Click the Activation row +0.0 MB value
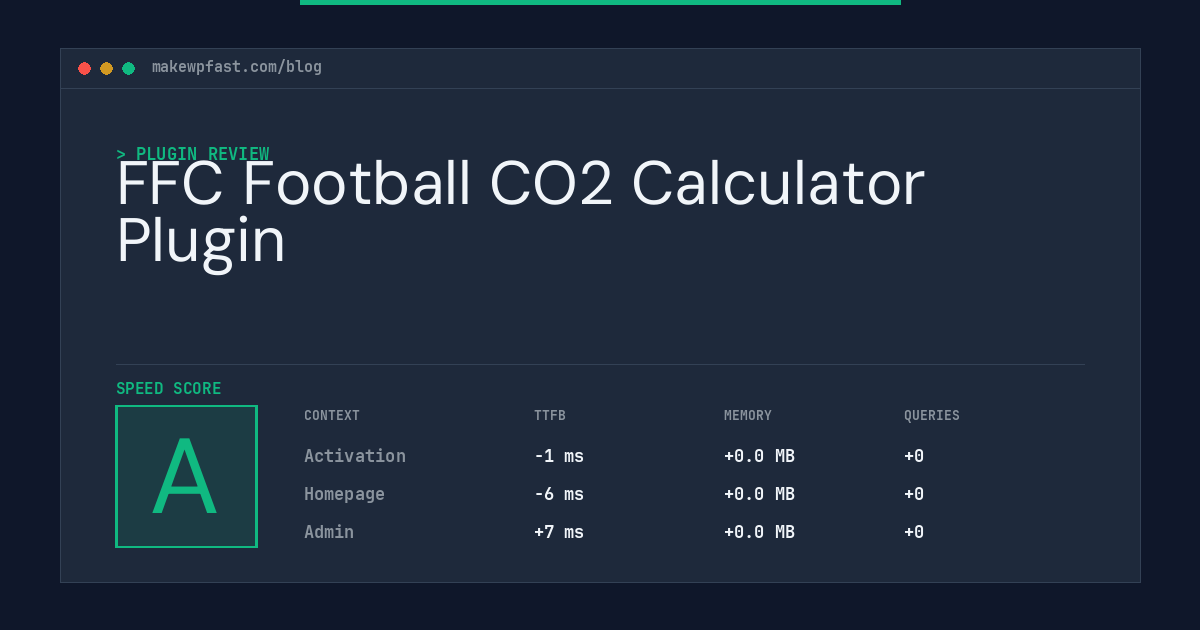The width and height of the screenshot is (1200, 630). coord(759,456)
